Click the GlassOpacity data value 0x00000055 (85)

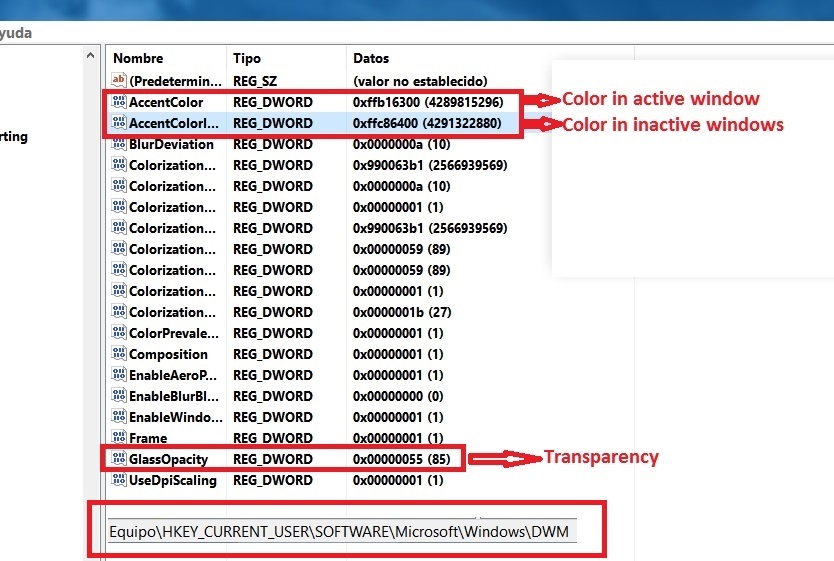[x=408, y=459]
